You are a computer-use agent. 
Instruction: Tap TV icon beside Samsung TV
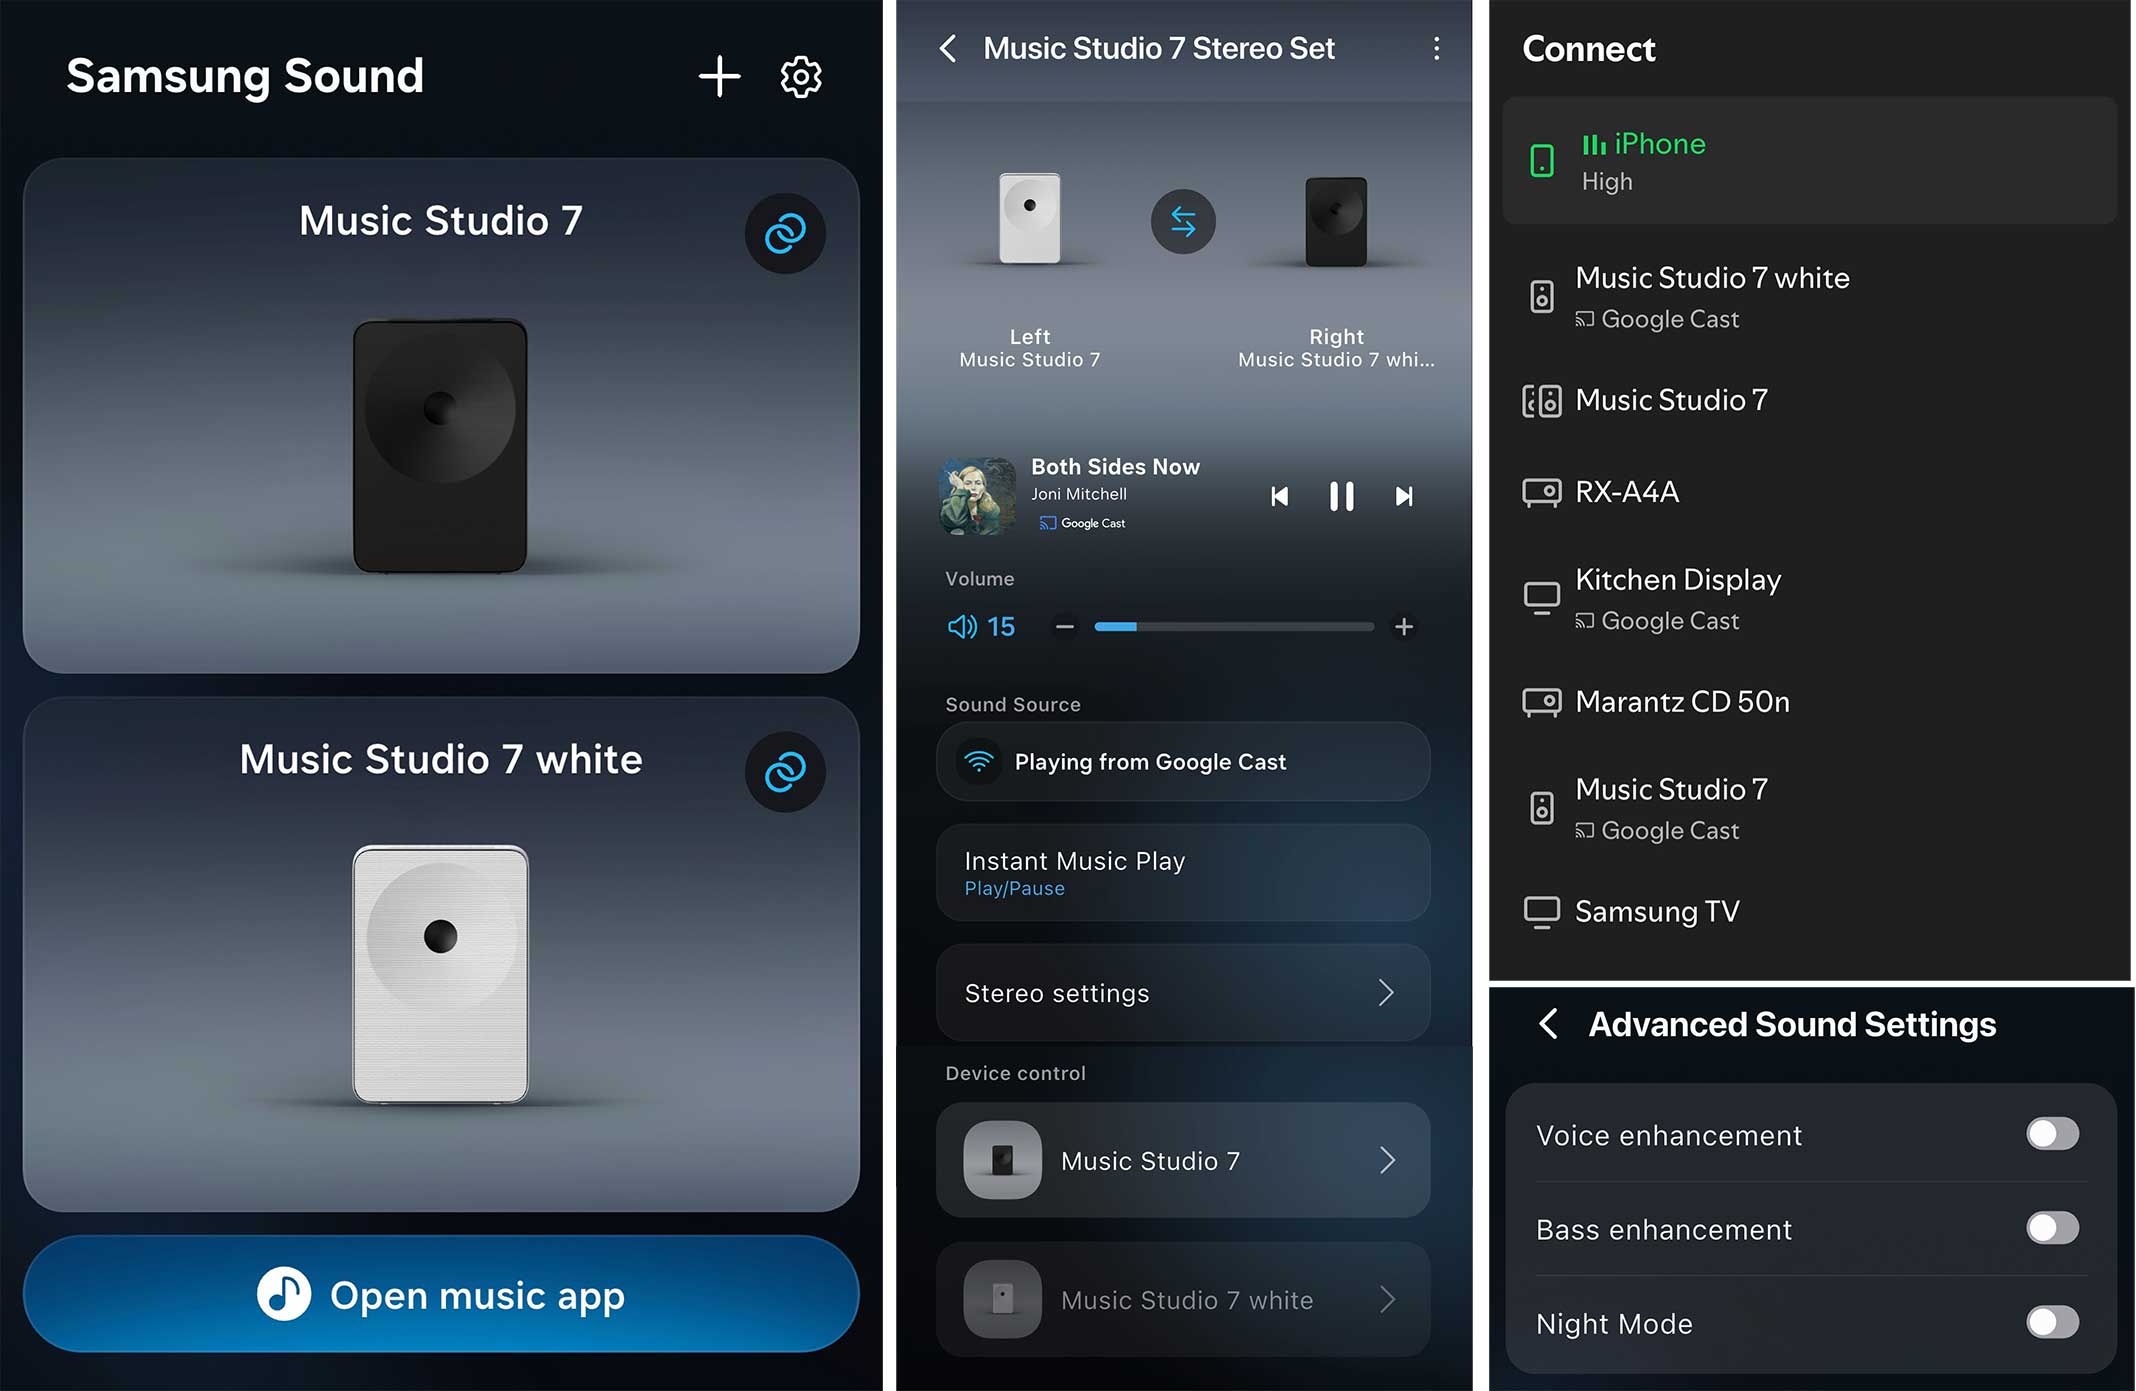[x=1542, y=912]
